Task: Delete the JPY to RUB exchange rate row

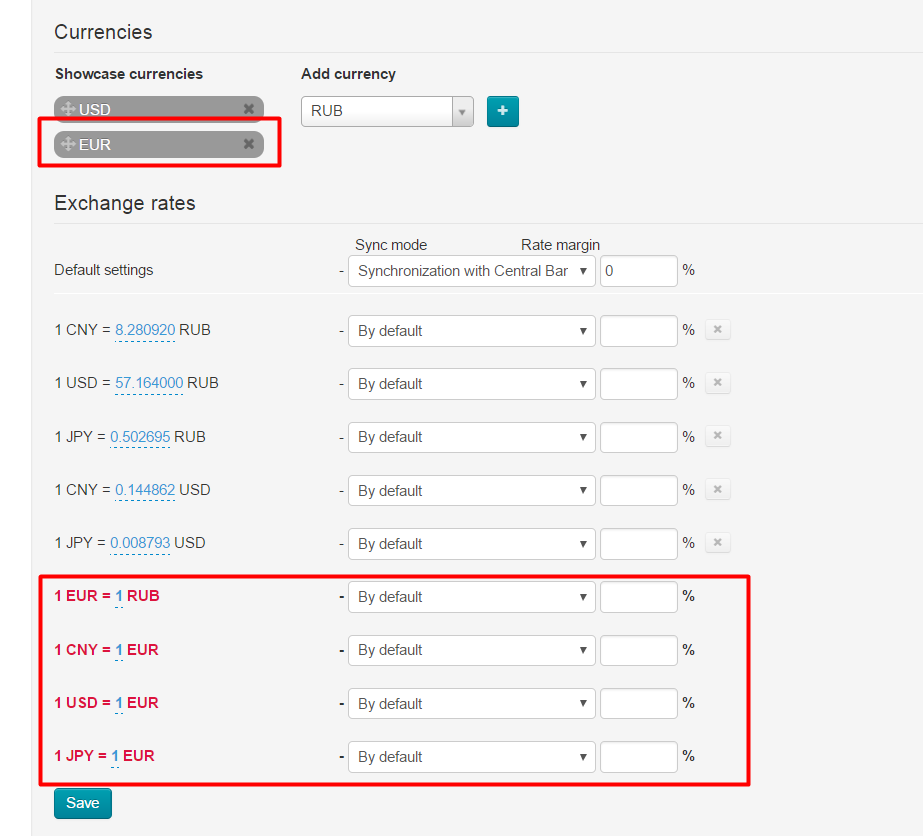Action: coord(718,436)
